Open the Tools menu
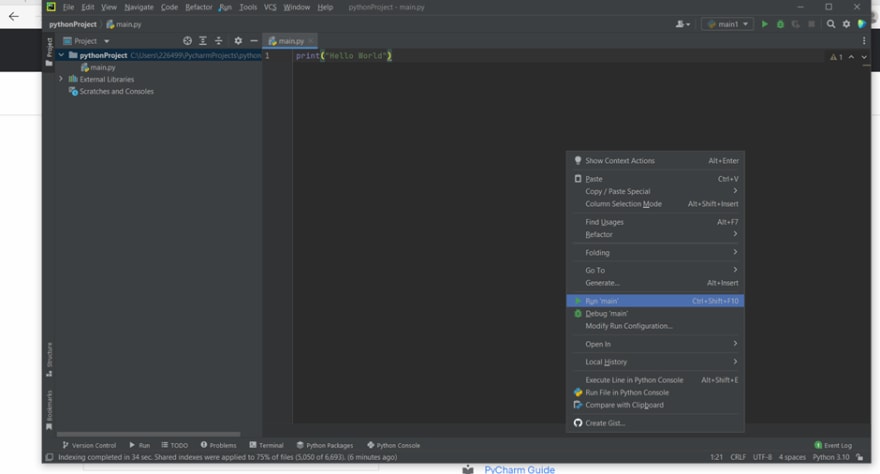Viewport: 880px width, 474px height. tap(248, 7)
